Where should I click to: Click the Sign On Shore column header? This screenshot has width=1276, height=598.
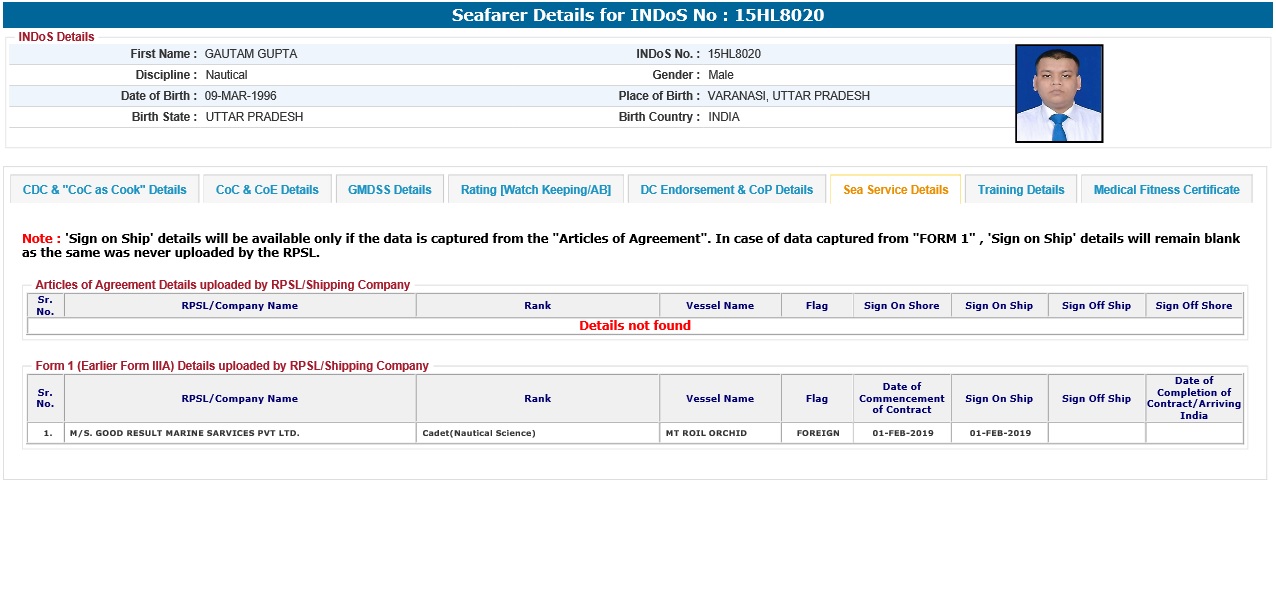tap(901, 306)
